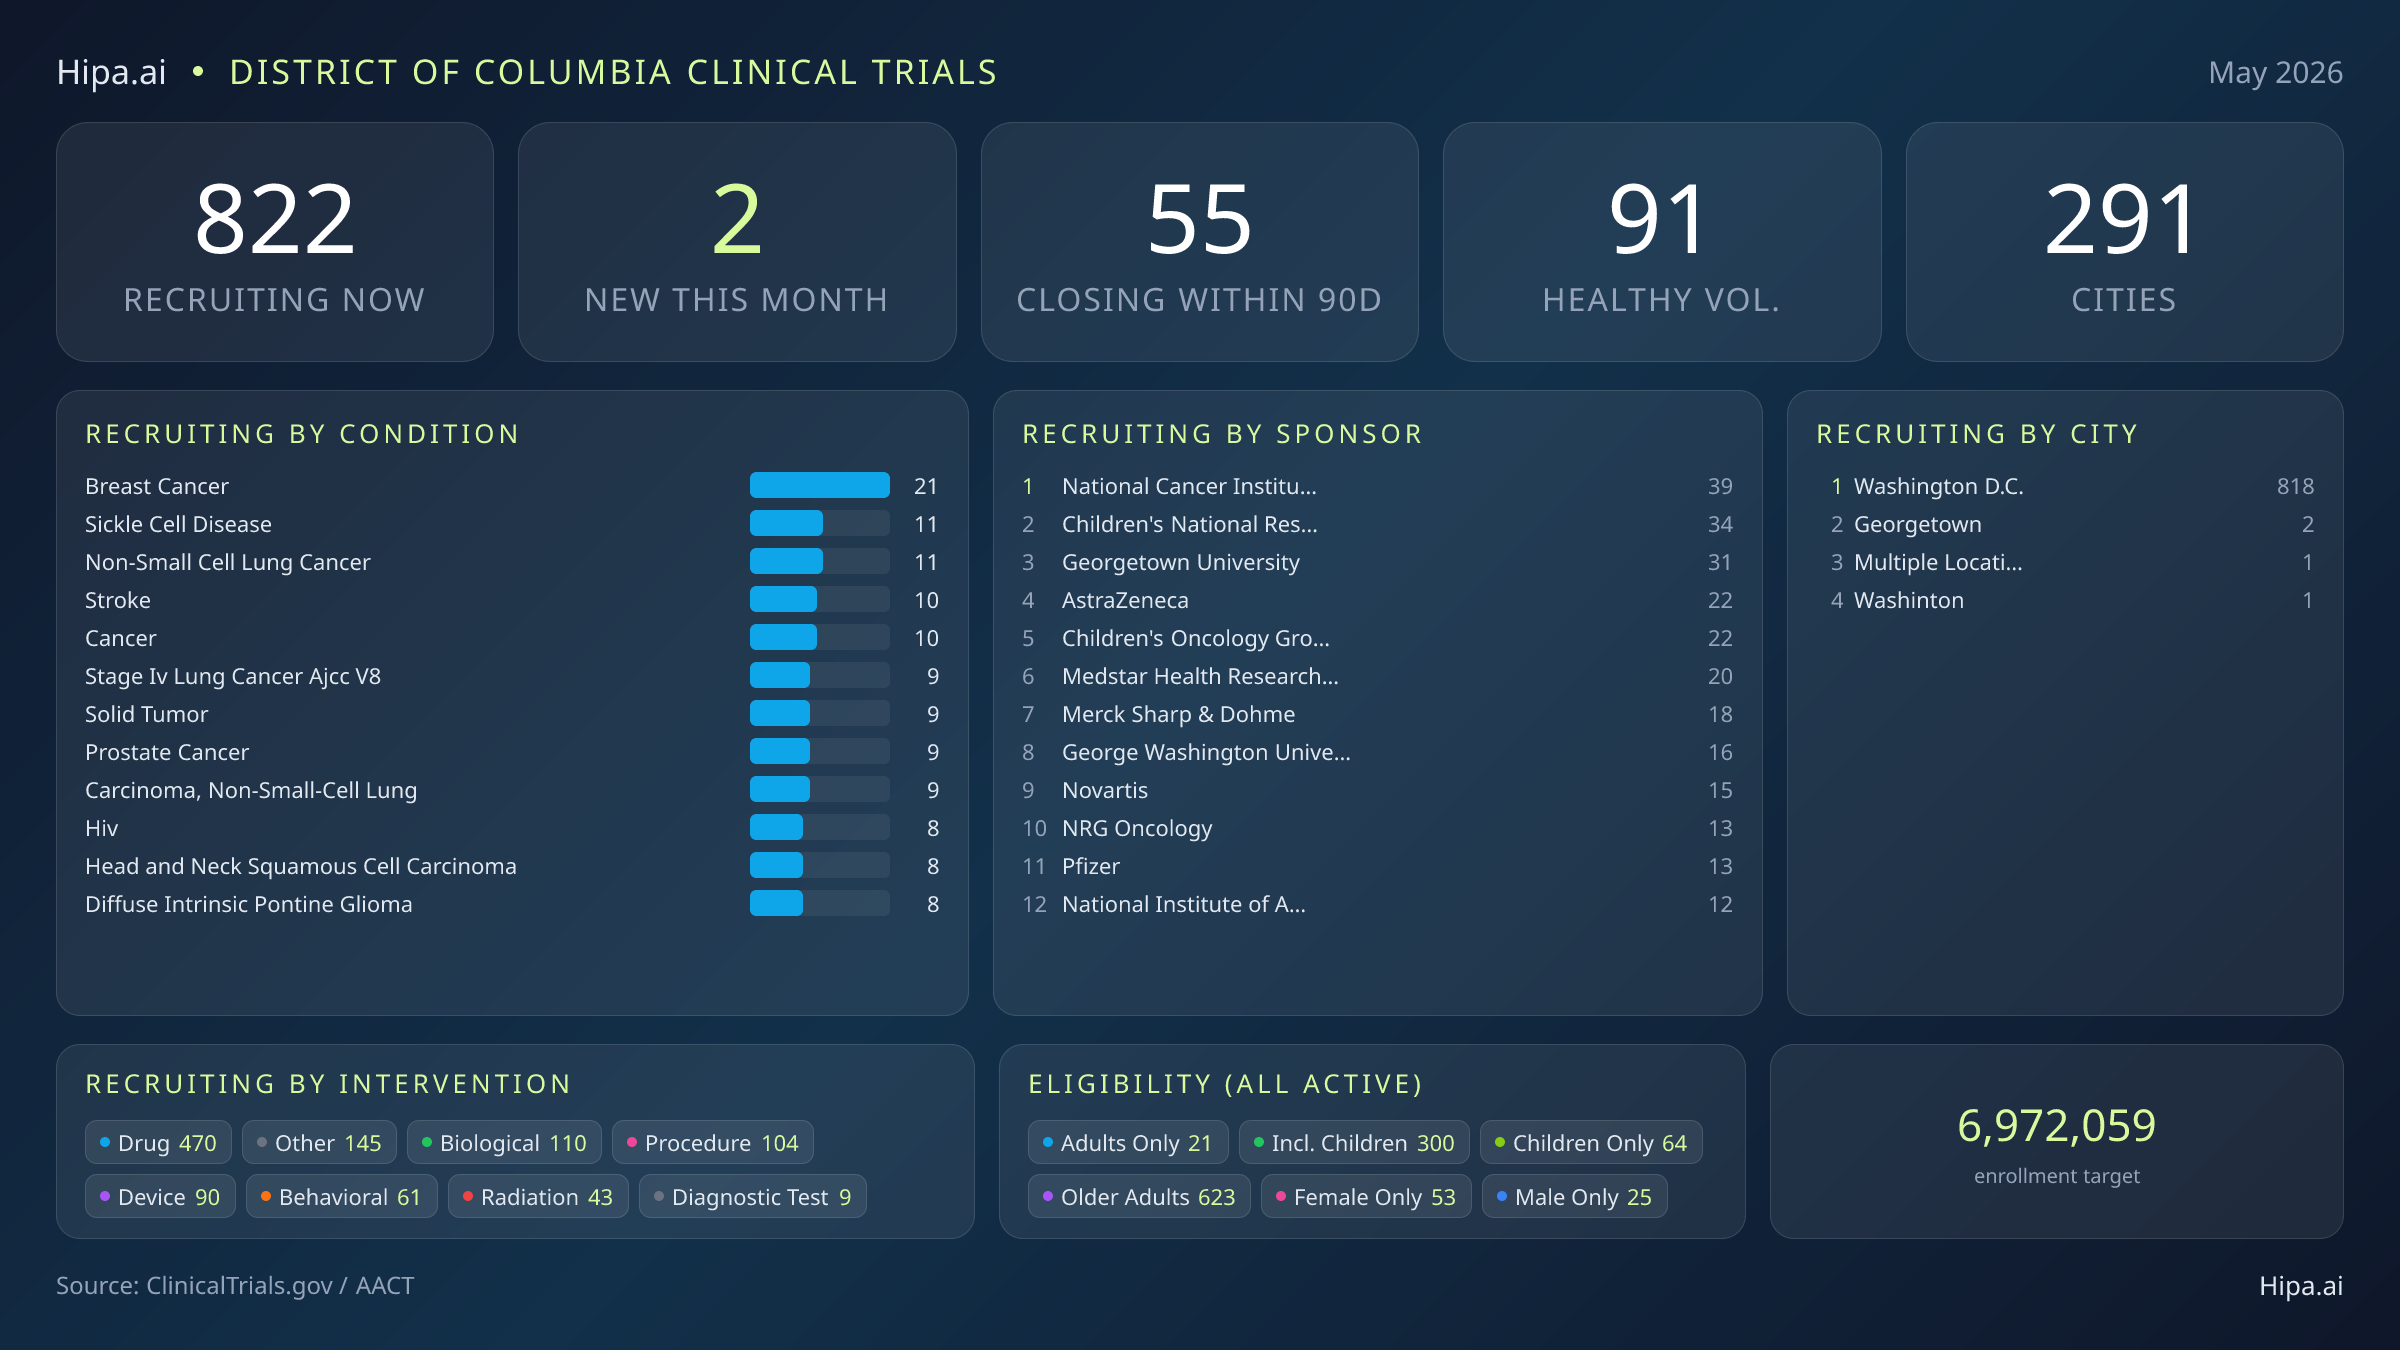This screenshot has width=2400, height=1350.
Task: Open George Washington Unive... row
Action: (x=1377, y=752)
